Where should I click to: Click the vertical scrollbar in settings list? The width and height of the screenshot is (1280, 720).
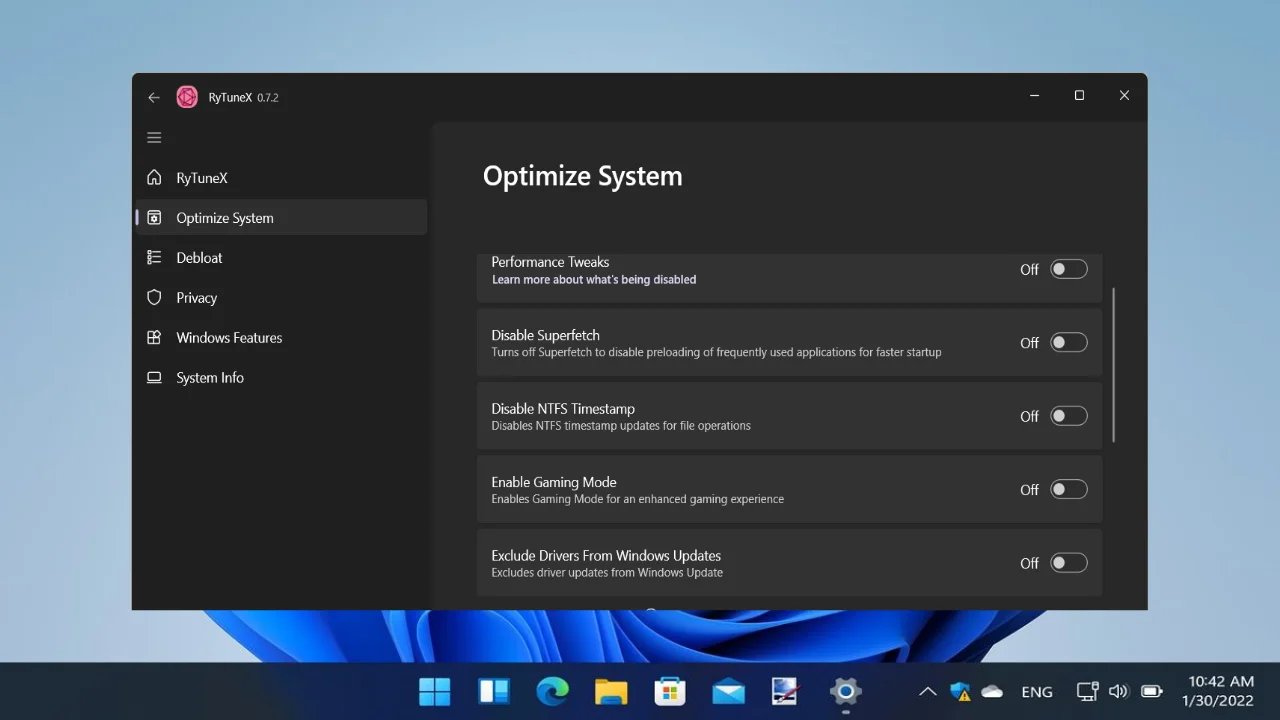click(x=1114, y=366)
